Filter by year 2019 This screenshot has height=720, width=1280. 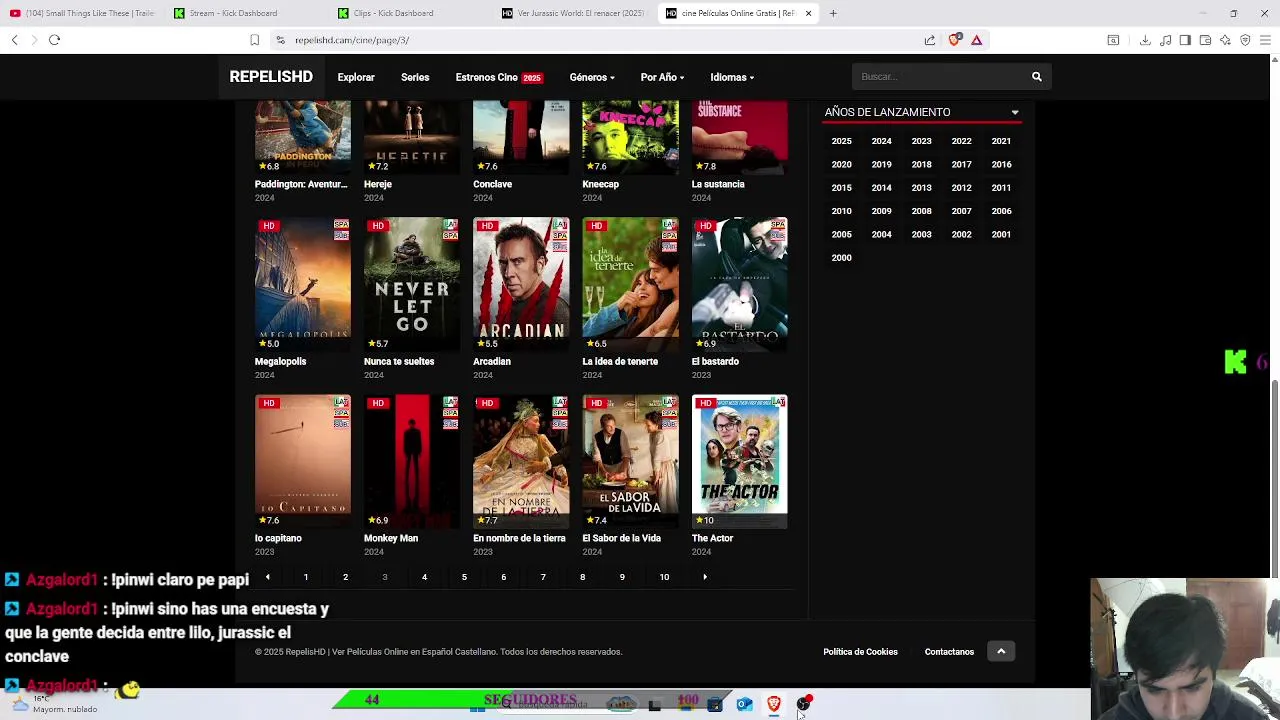click(881, 164)
